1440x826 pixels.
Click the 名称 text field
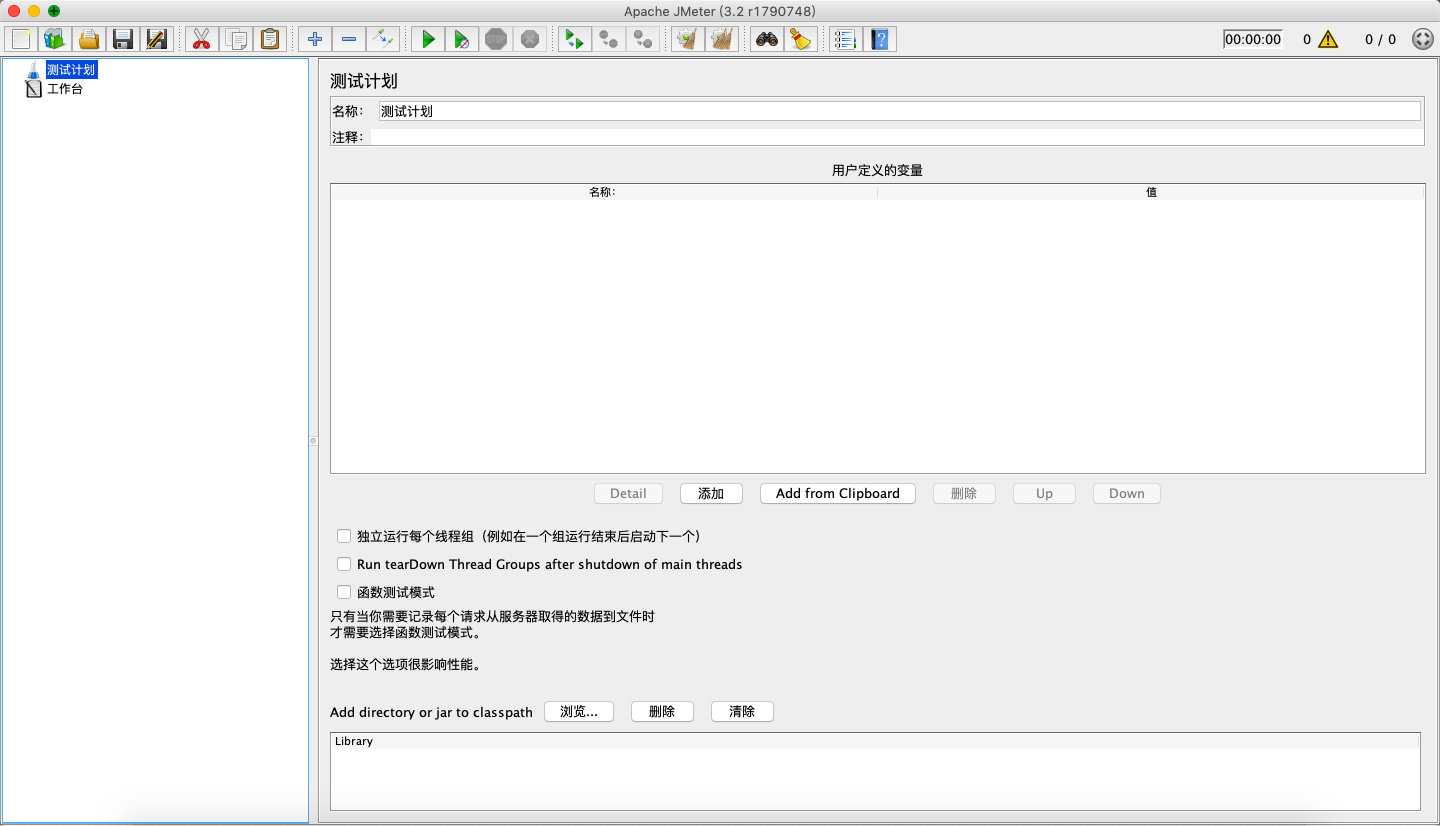coord(898,111)
